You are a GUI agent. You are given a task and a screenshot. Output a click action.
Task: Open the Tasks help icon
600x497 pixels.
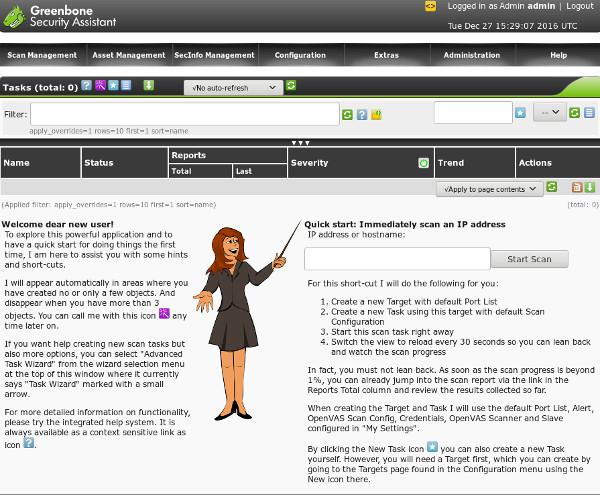point(86,86)
